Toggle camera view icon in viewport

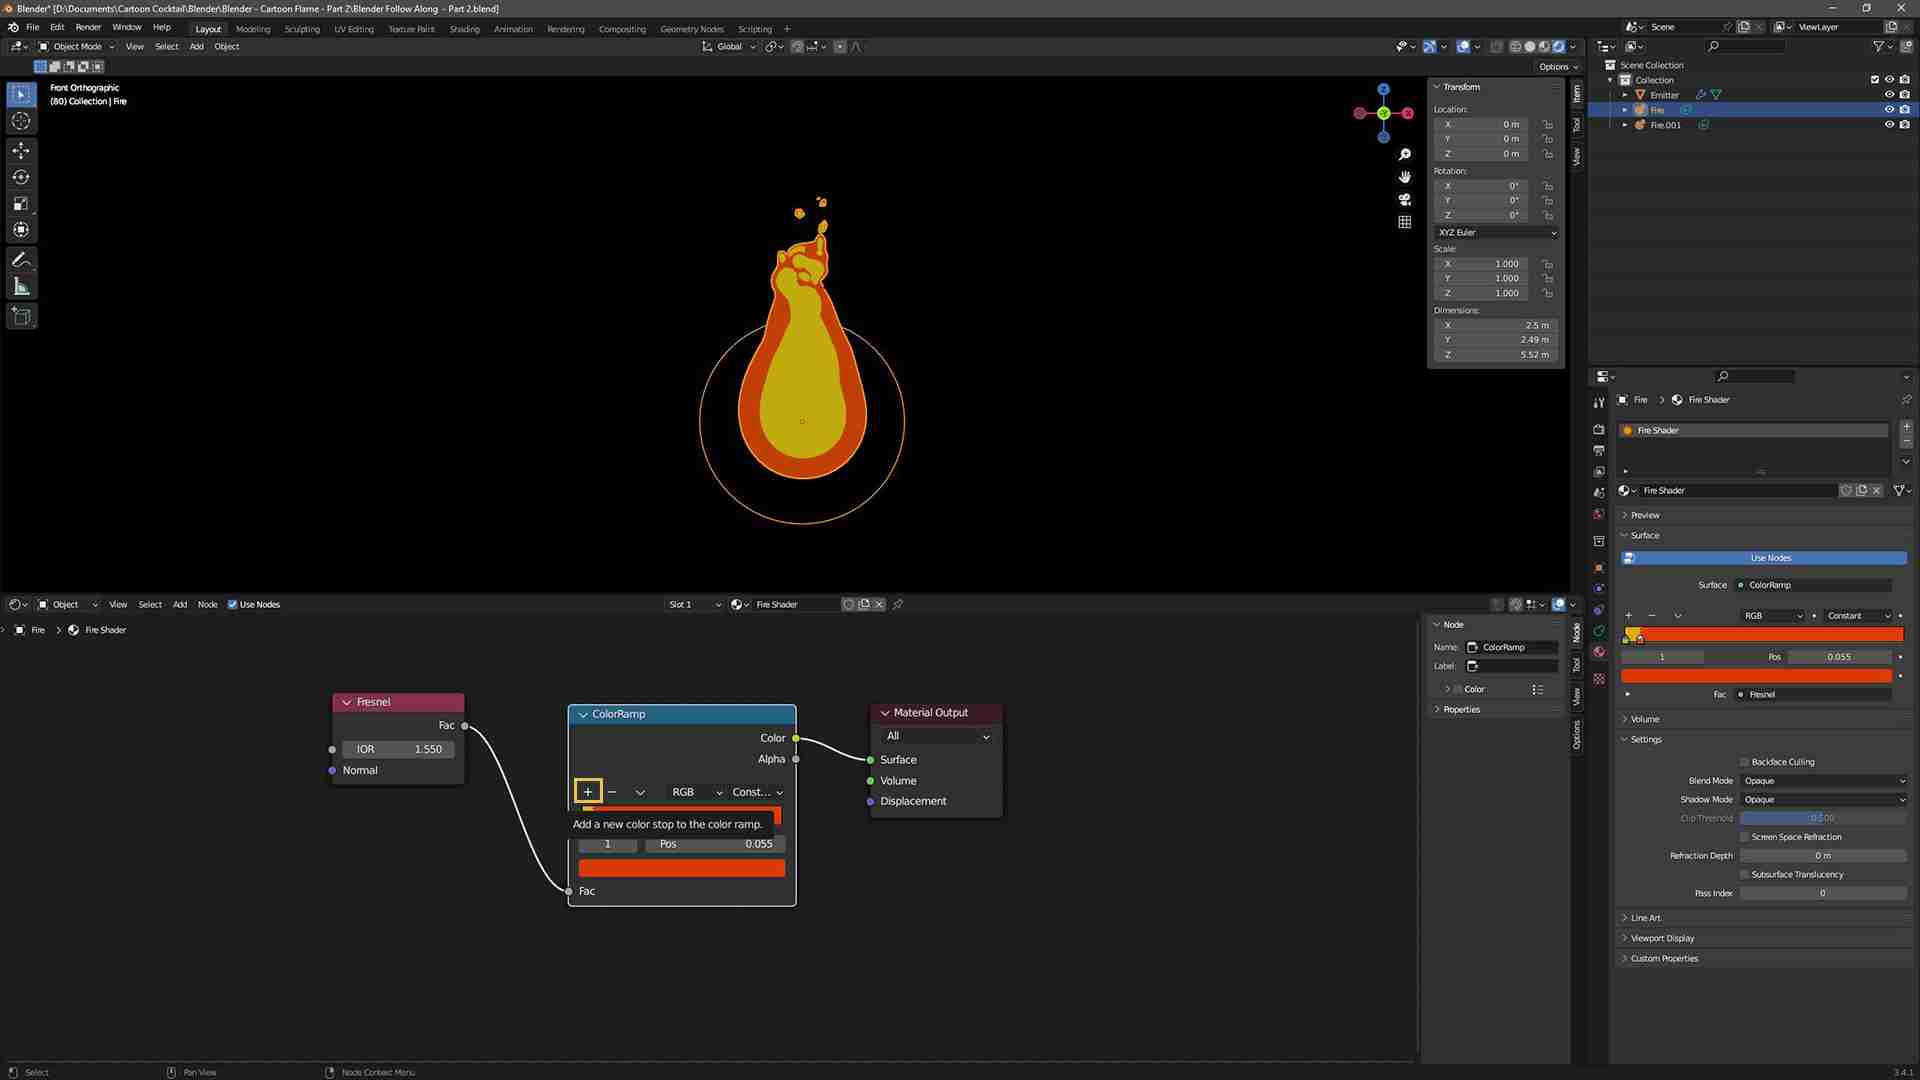(1405, 199)
